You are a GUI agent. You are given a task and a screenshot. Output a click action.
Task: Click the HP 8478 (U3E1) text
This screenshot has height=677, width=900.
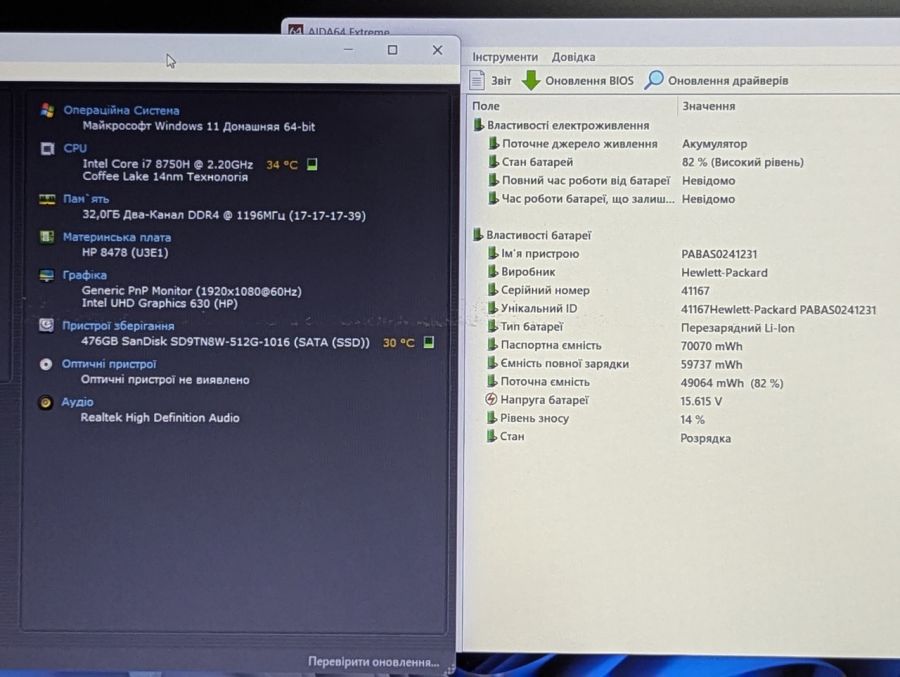(125, 253)
